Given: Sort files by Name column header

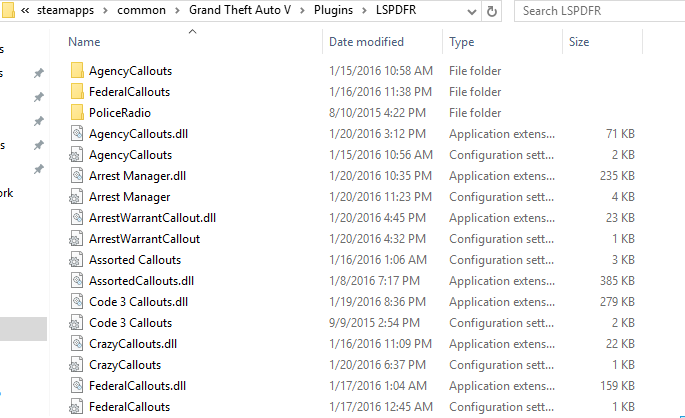Looking at the screenshot, I should click(x=84, y=42).
